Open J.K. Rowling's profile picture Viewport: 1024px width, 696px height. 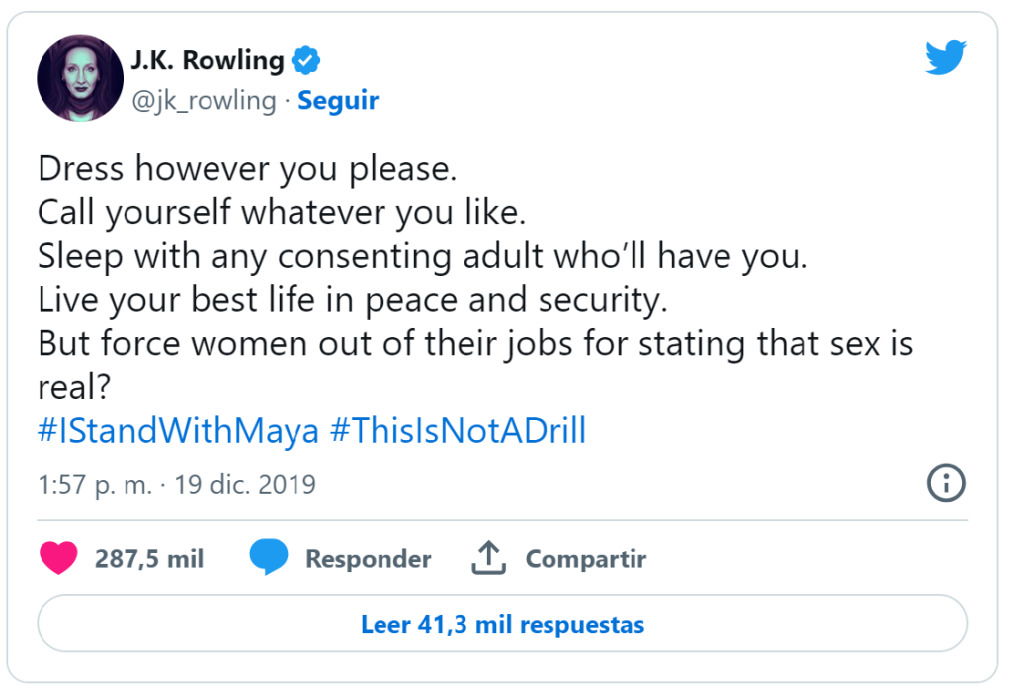pos(80,79)
